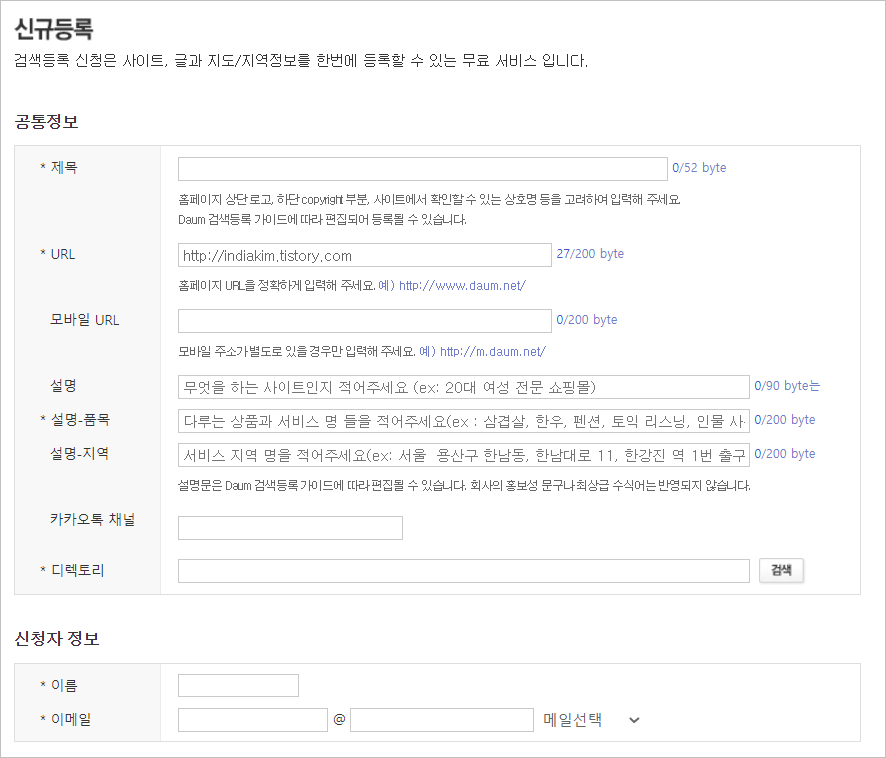Click the 제목 title input field
This screenshot has height=758, width=886.
click(423, 169)
